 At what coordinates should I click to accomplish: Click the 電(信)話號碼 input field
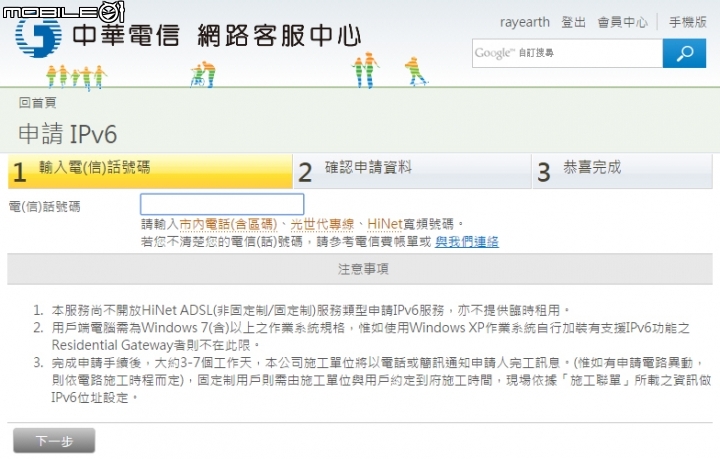pos(222,204)
